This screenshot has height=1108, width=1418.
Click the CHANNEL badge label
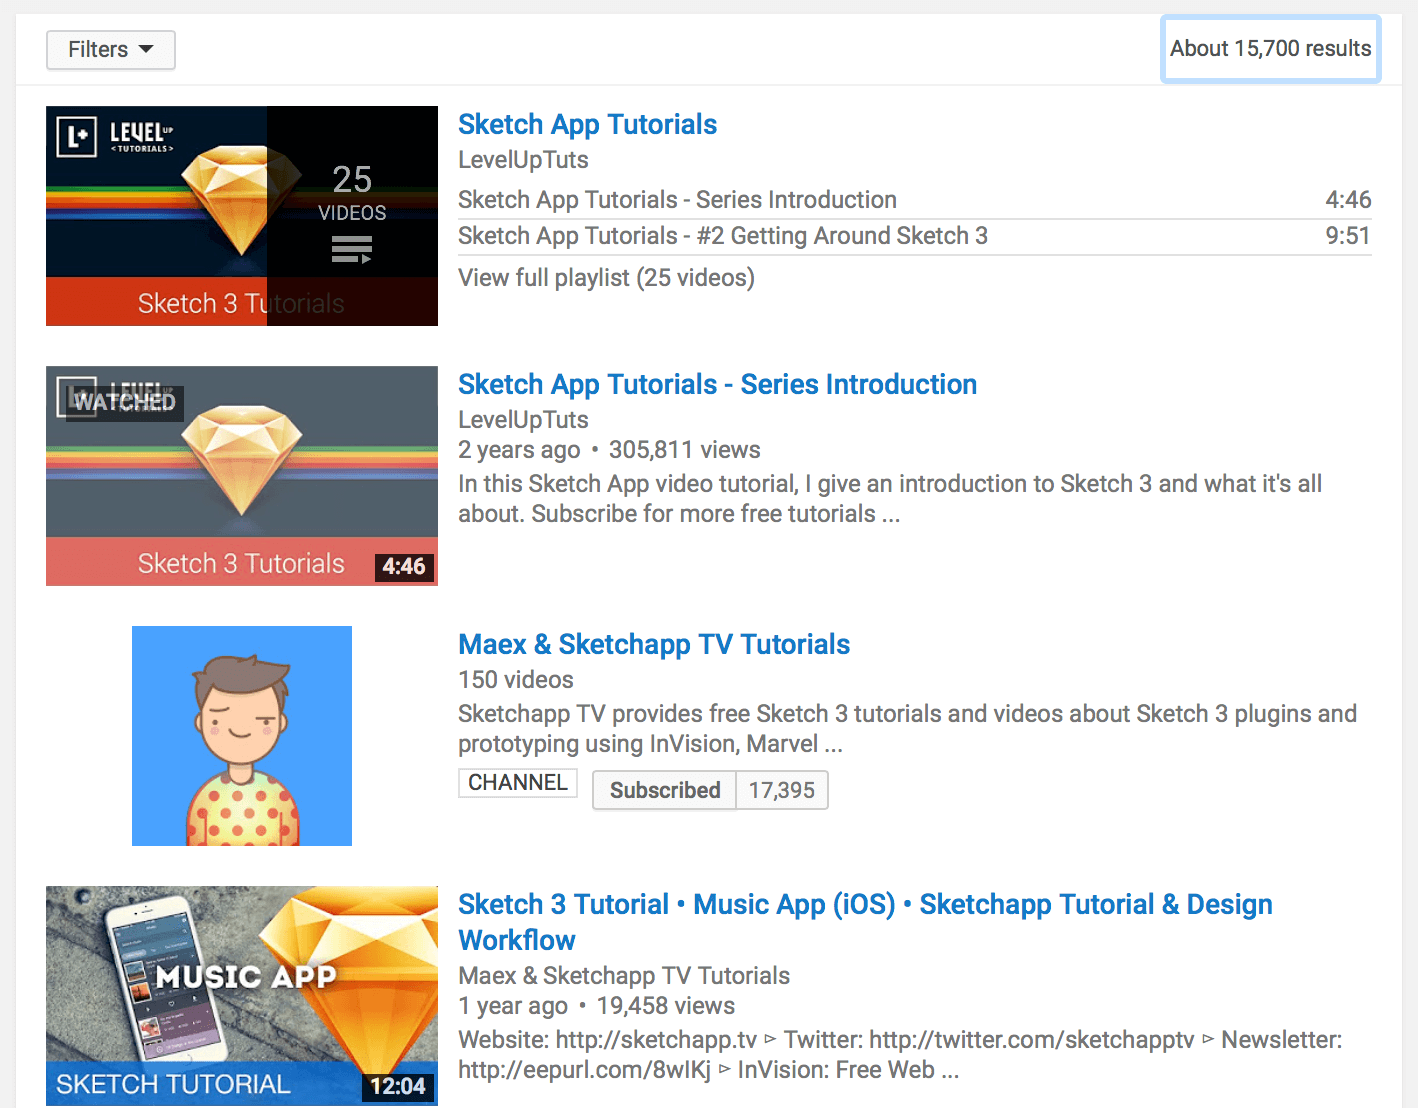(517, 783)
